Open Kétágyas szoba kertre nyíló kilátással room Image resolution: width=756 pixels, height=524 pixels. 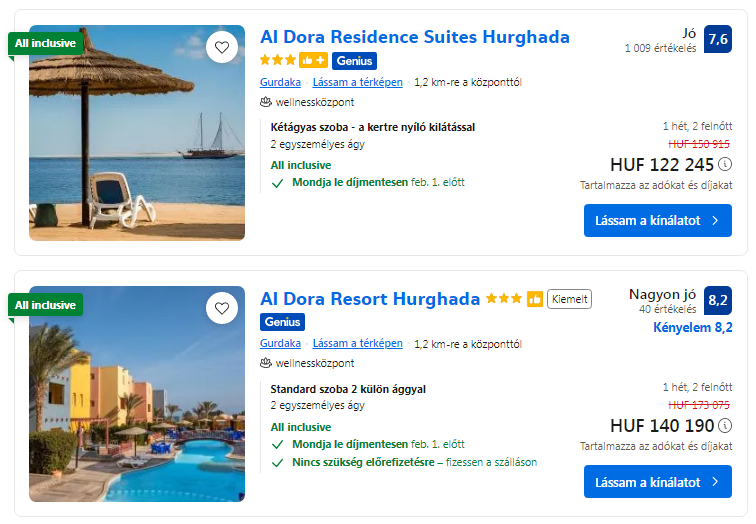pyautogui.click(x=372, y=127)
